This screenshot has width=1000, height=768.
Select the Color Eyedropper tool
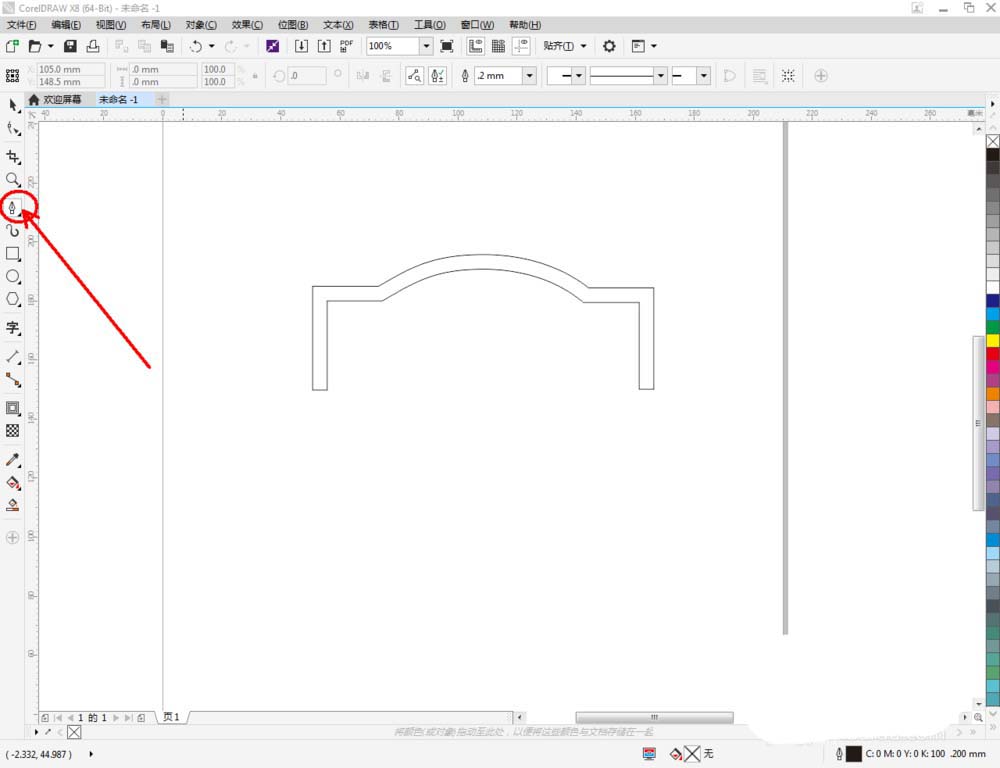coord(13,459)
